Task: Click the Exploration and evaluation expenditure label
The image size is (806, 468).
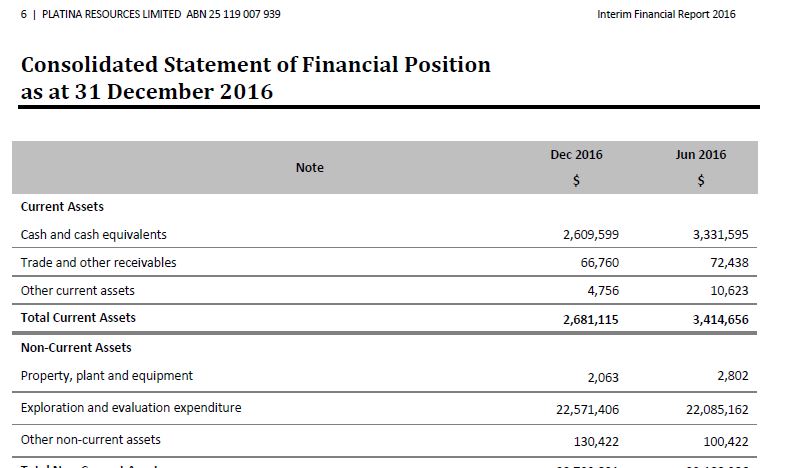Action: (x=131, y=408)
